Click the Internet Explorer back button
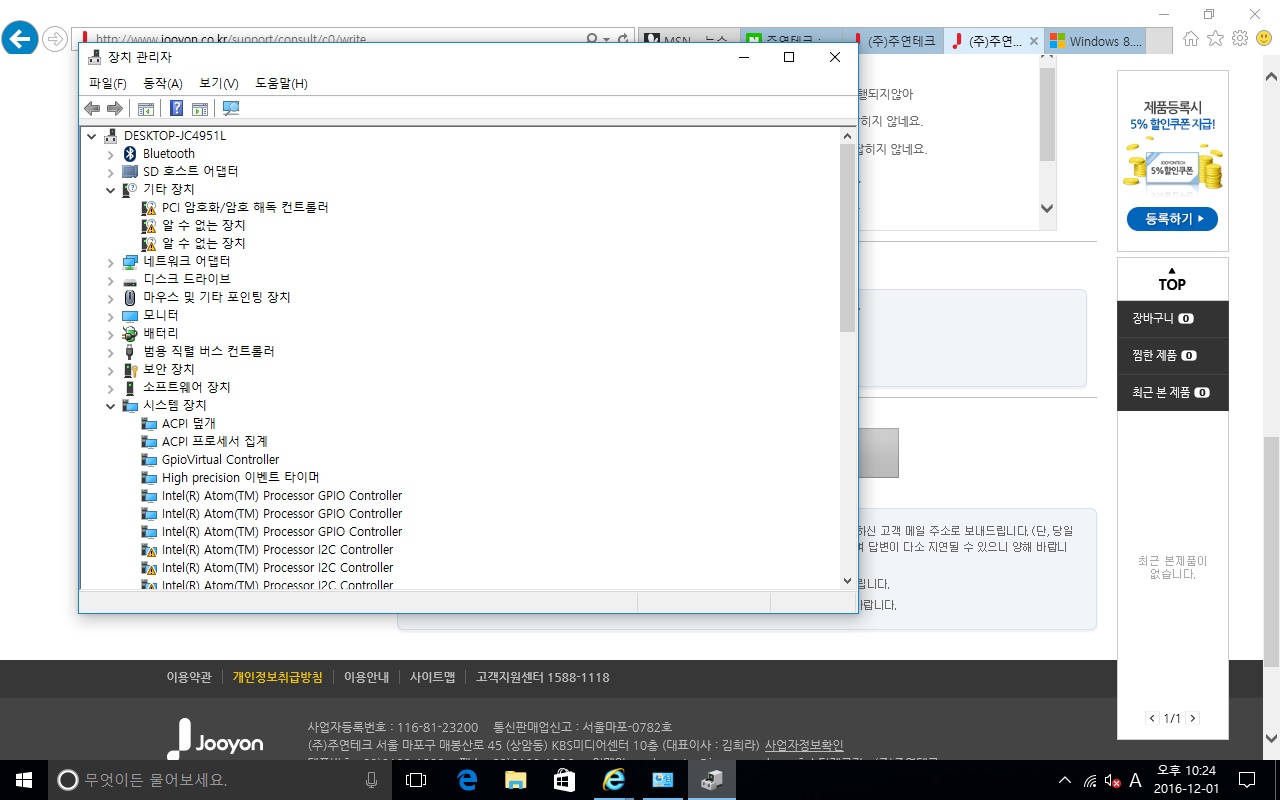 point(20,39)
